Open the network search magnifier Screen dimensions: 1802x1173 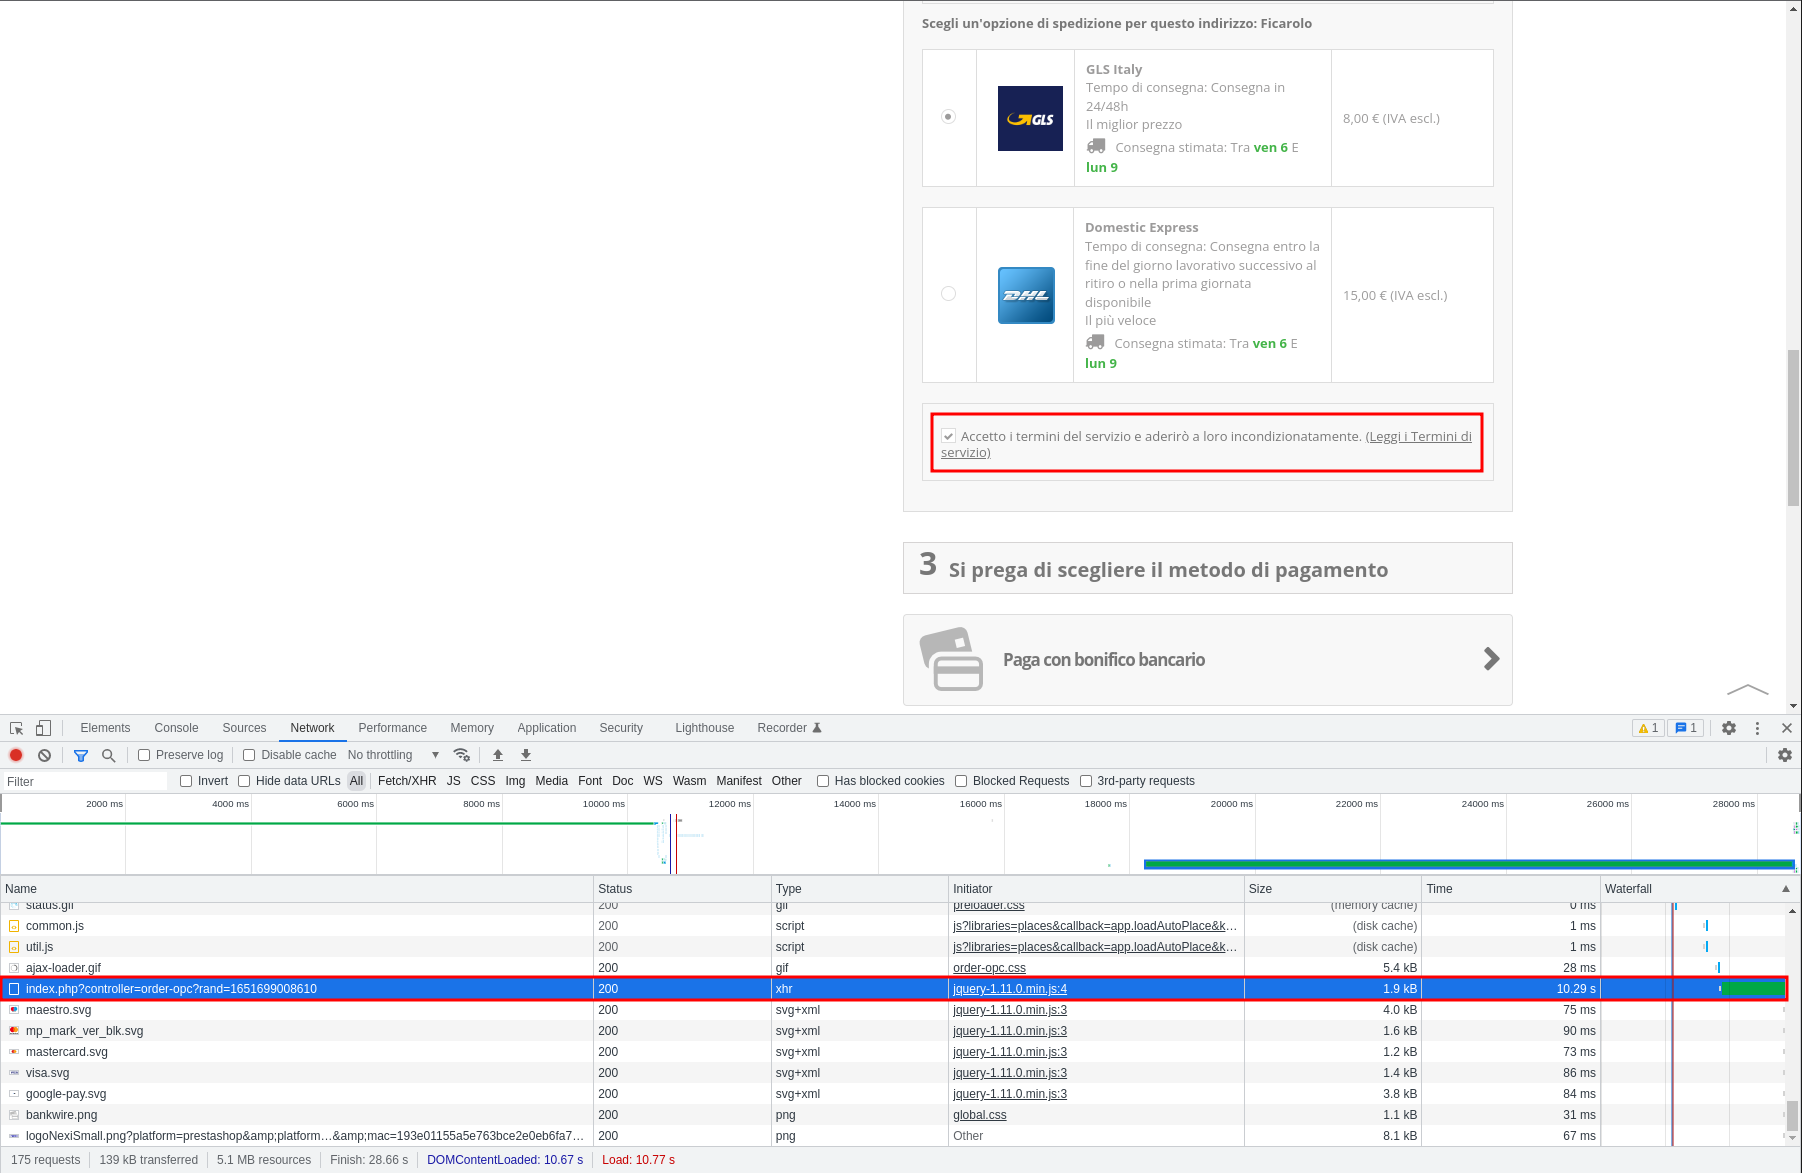coord(109,755)
